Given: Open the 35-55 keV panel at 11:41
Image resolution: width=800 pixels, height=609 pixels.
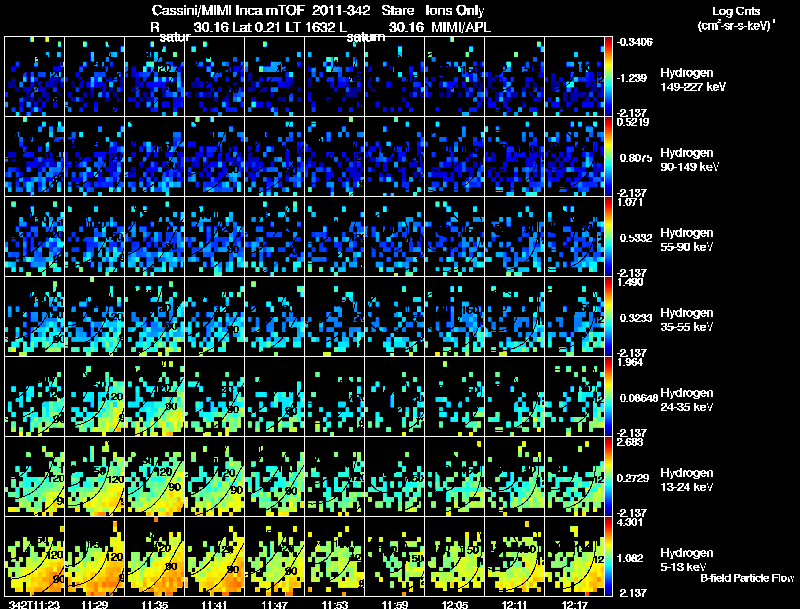Looking at the screenshot, I should coord(214,316).
